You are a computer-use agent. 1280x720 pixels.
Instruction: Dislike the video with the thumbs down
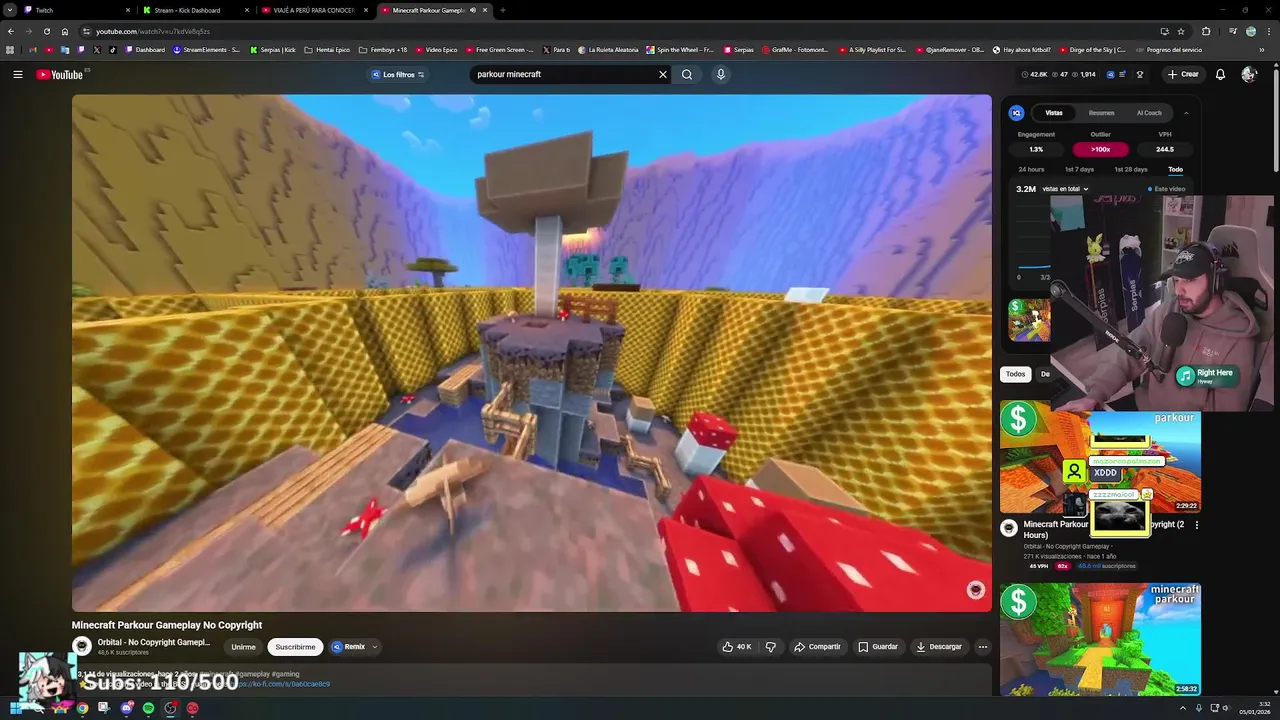pos(770,647)
